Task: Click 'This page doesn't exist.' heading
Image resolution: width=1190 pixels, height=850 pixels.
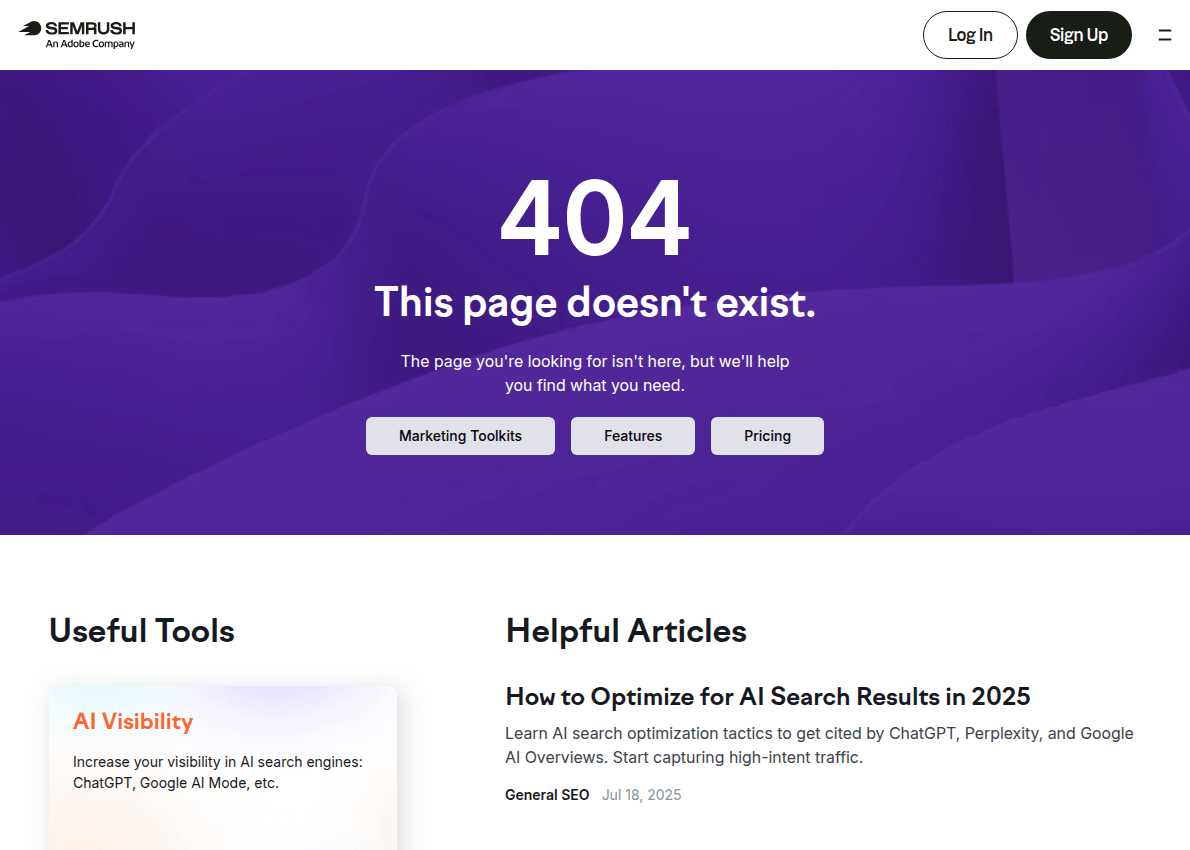Action: tap(595, 303)
